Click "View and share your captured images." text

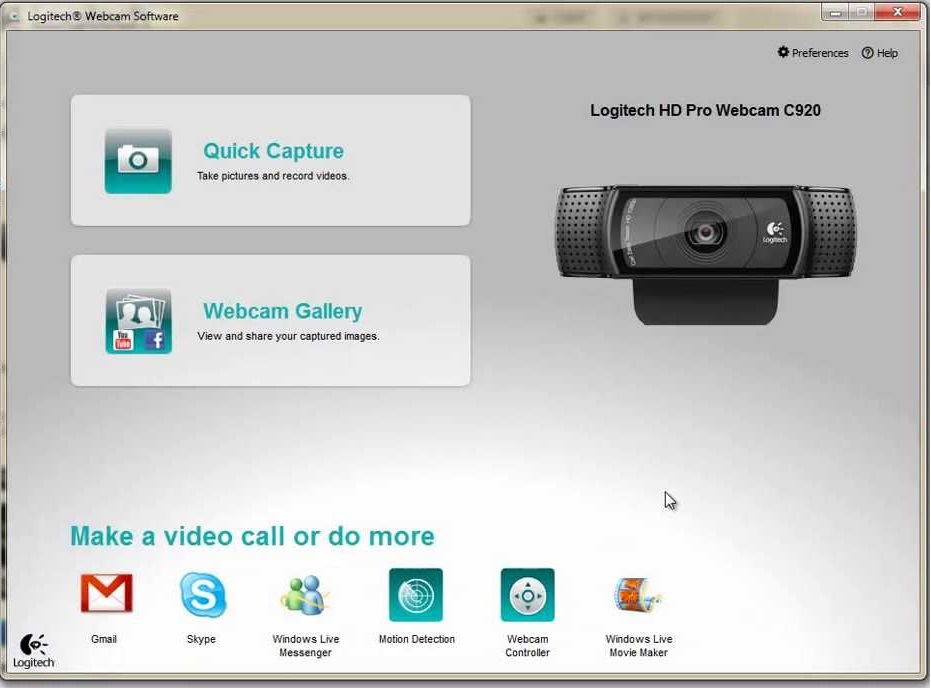[288, 336]
